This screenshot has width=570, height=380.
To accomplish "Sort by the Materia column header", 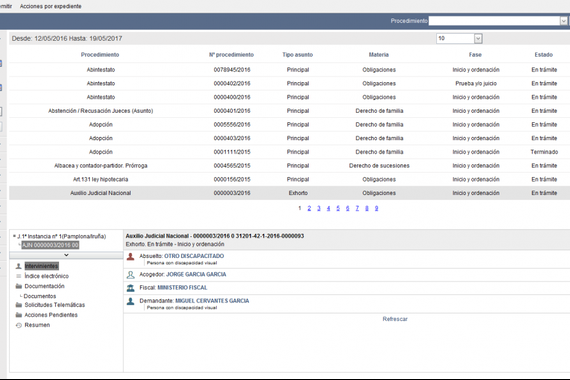I will [379, 55].
